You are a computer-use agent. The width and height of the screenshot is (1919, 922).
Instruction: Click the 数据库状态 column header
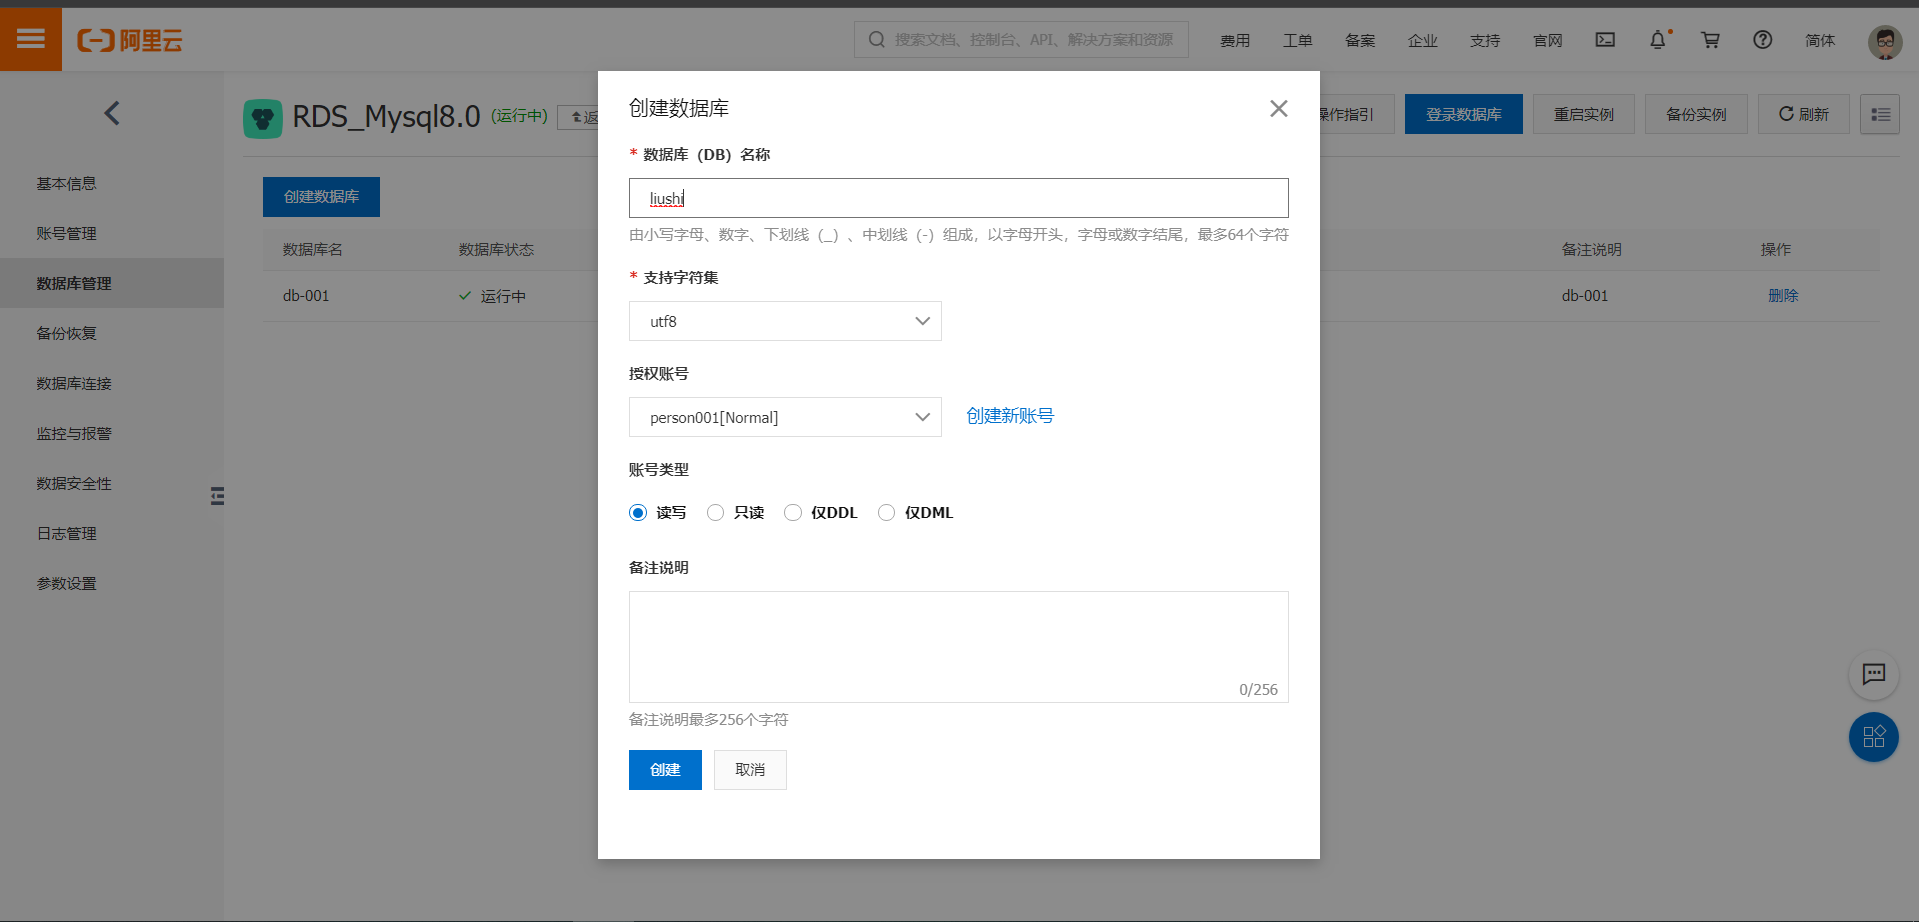pos(497,250)
